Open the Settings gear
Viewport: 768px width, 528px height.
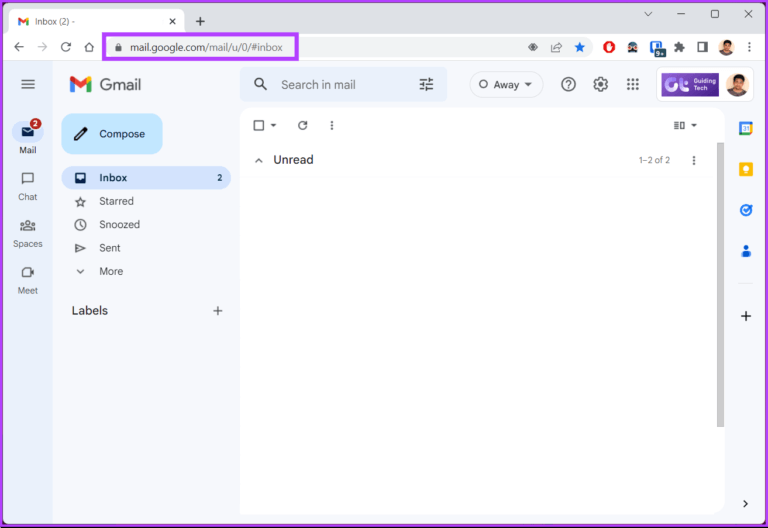(600, 85)
